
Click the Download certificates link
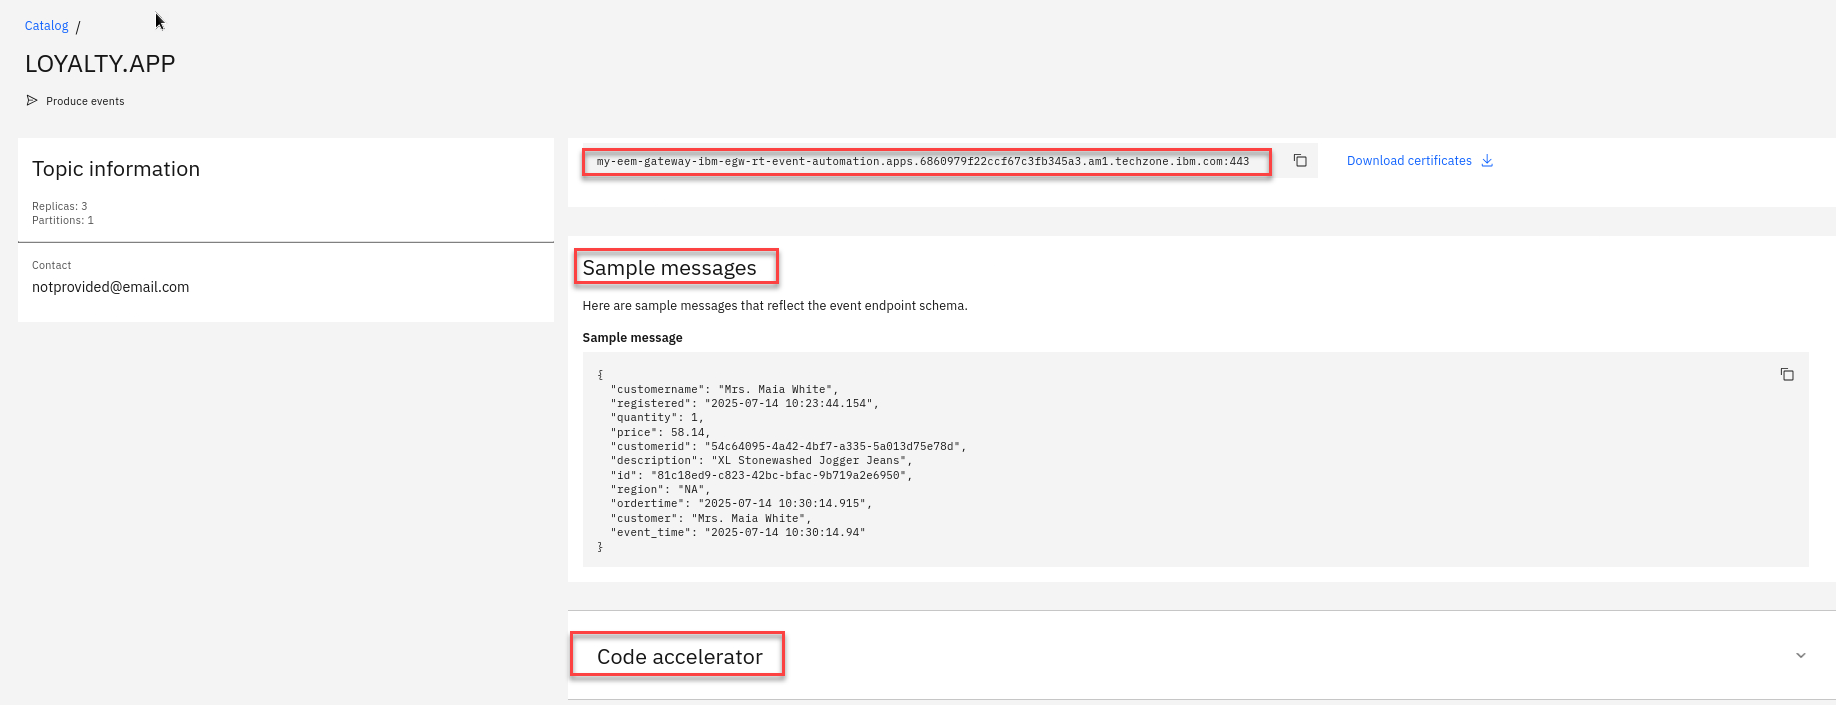[1408, 161]
